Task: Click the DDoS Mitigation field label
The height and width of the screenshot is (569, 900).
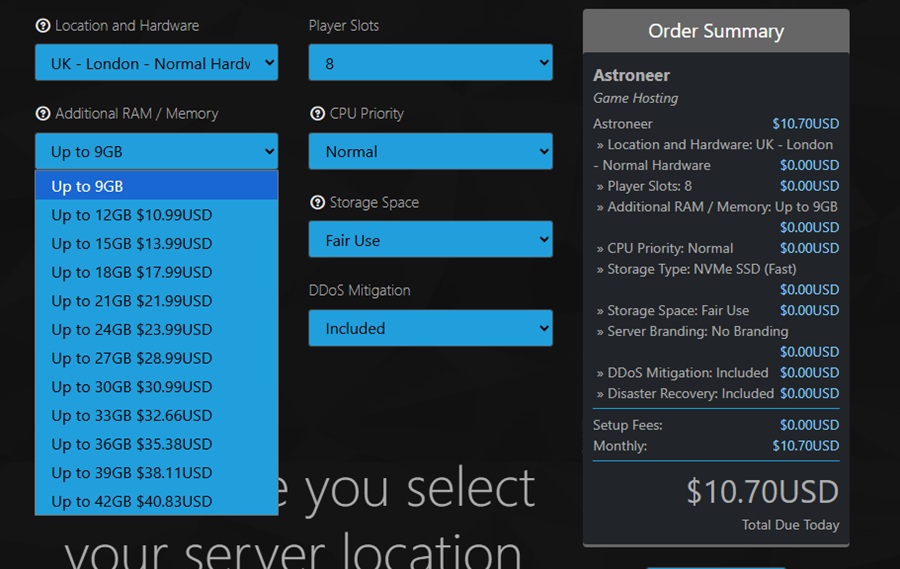Action: 359,291
